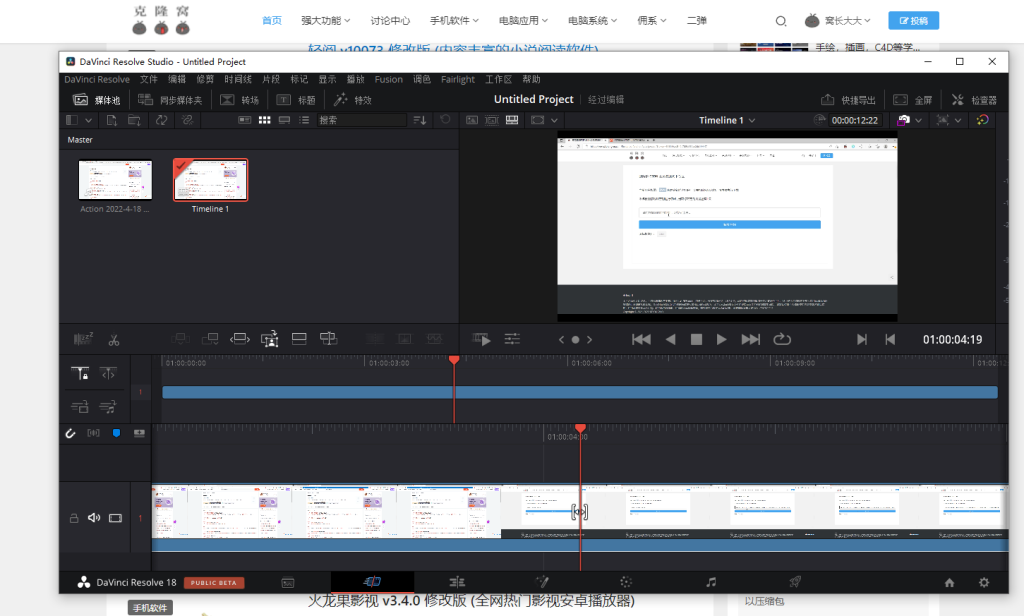Switch media pool to thumbnail grid view
Screen dimensions: 1024x616
click(264, 120)
